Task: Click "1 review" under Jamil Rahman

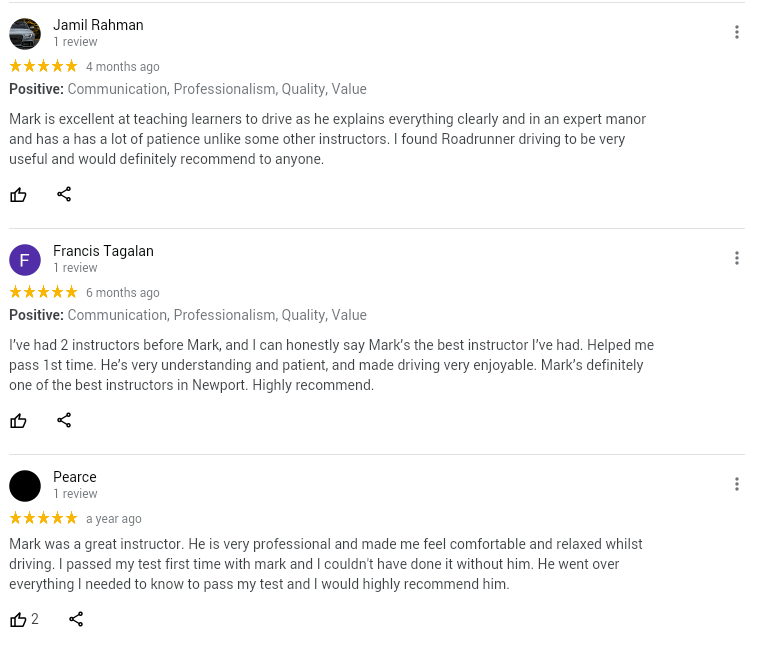Action: pyautogui.click(x=75, y=42)
